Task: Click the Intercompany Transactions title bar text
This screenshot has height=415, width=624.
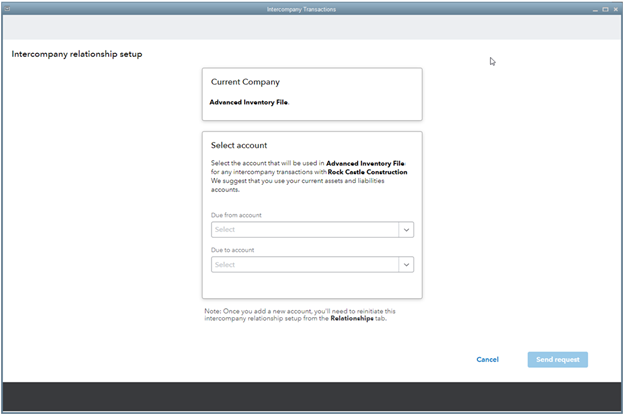Action: point(301,8)
